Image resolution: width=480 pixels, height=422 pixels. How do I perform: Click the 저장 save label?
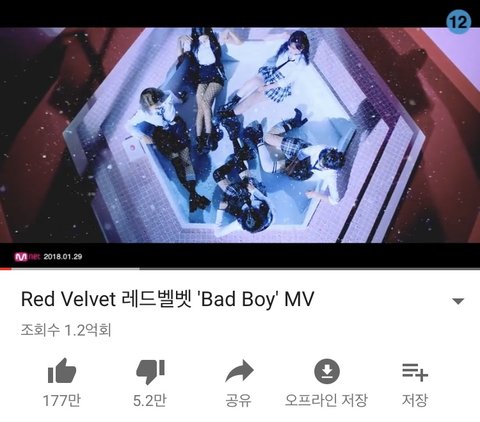[415, 400]
